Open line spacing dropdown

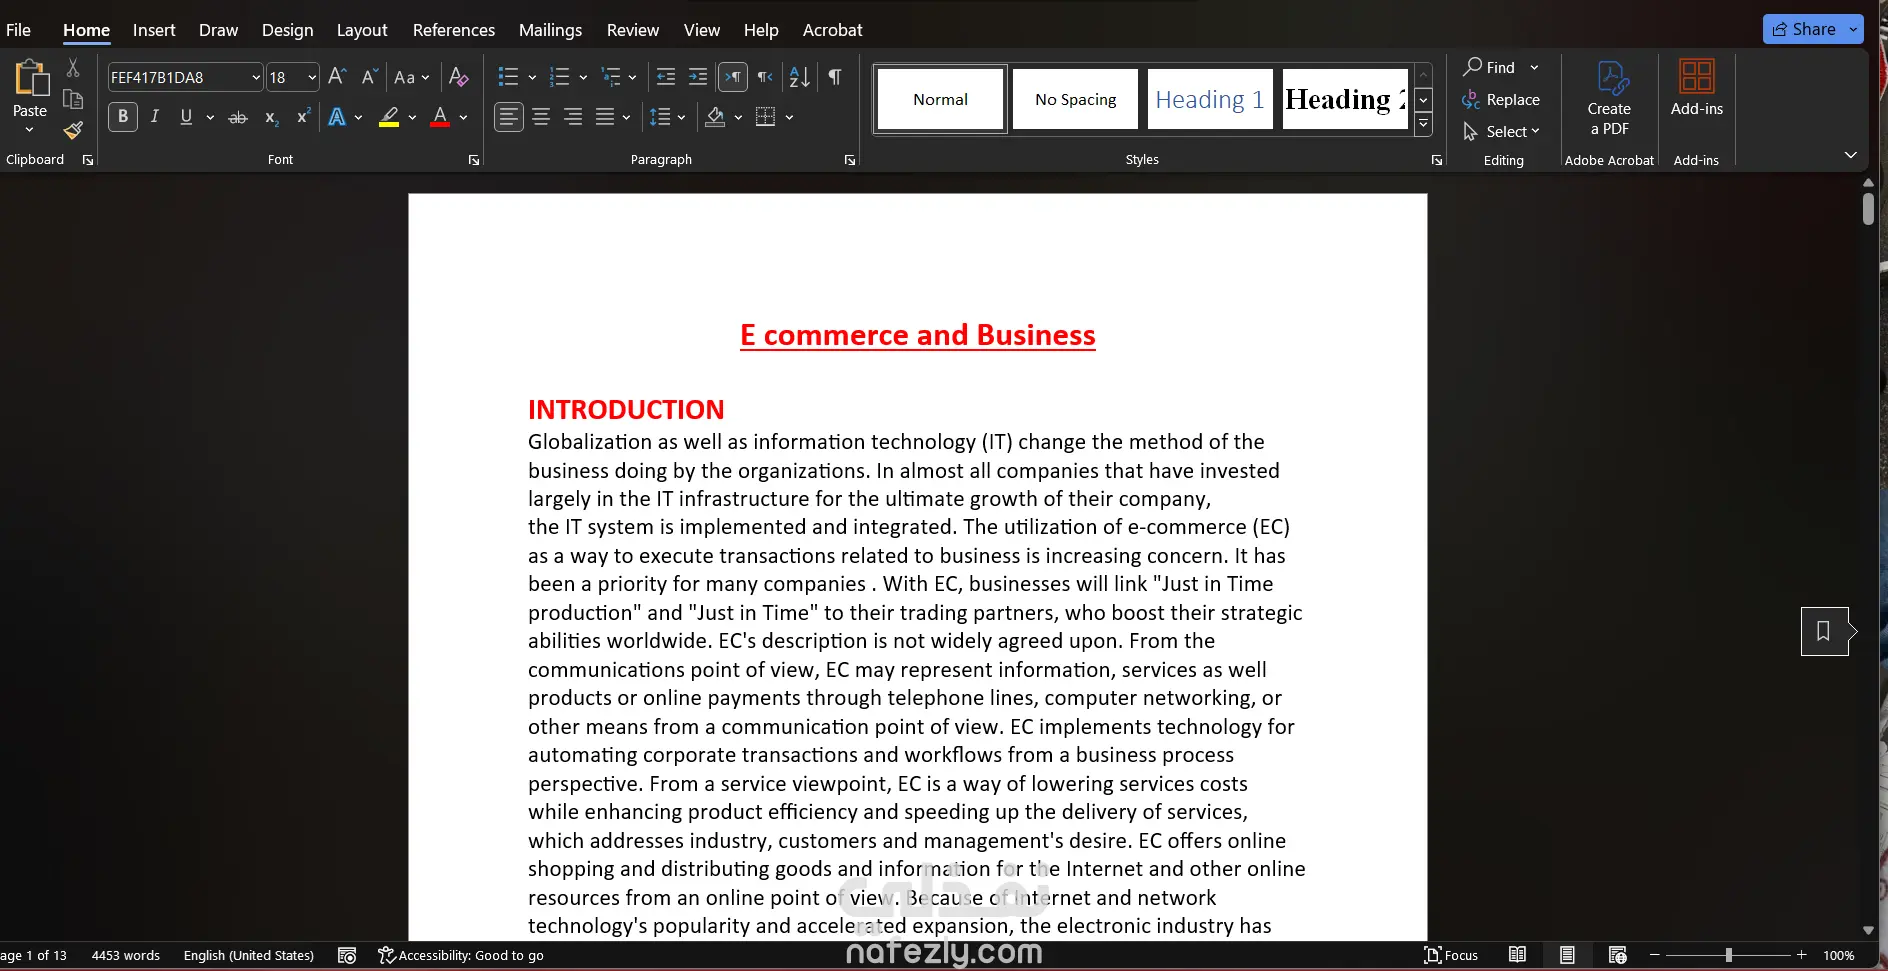[681, 117]
